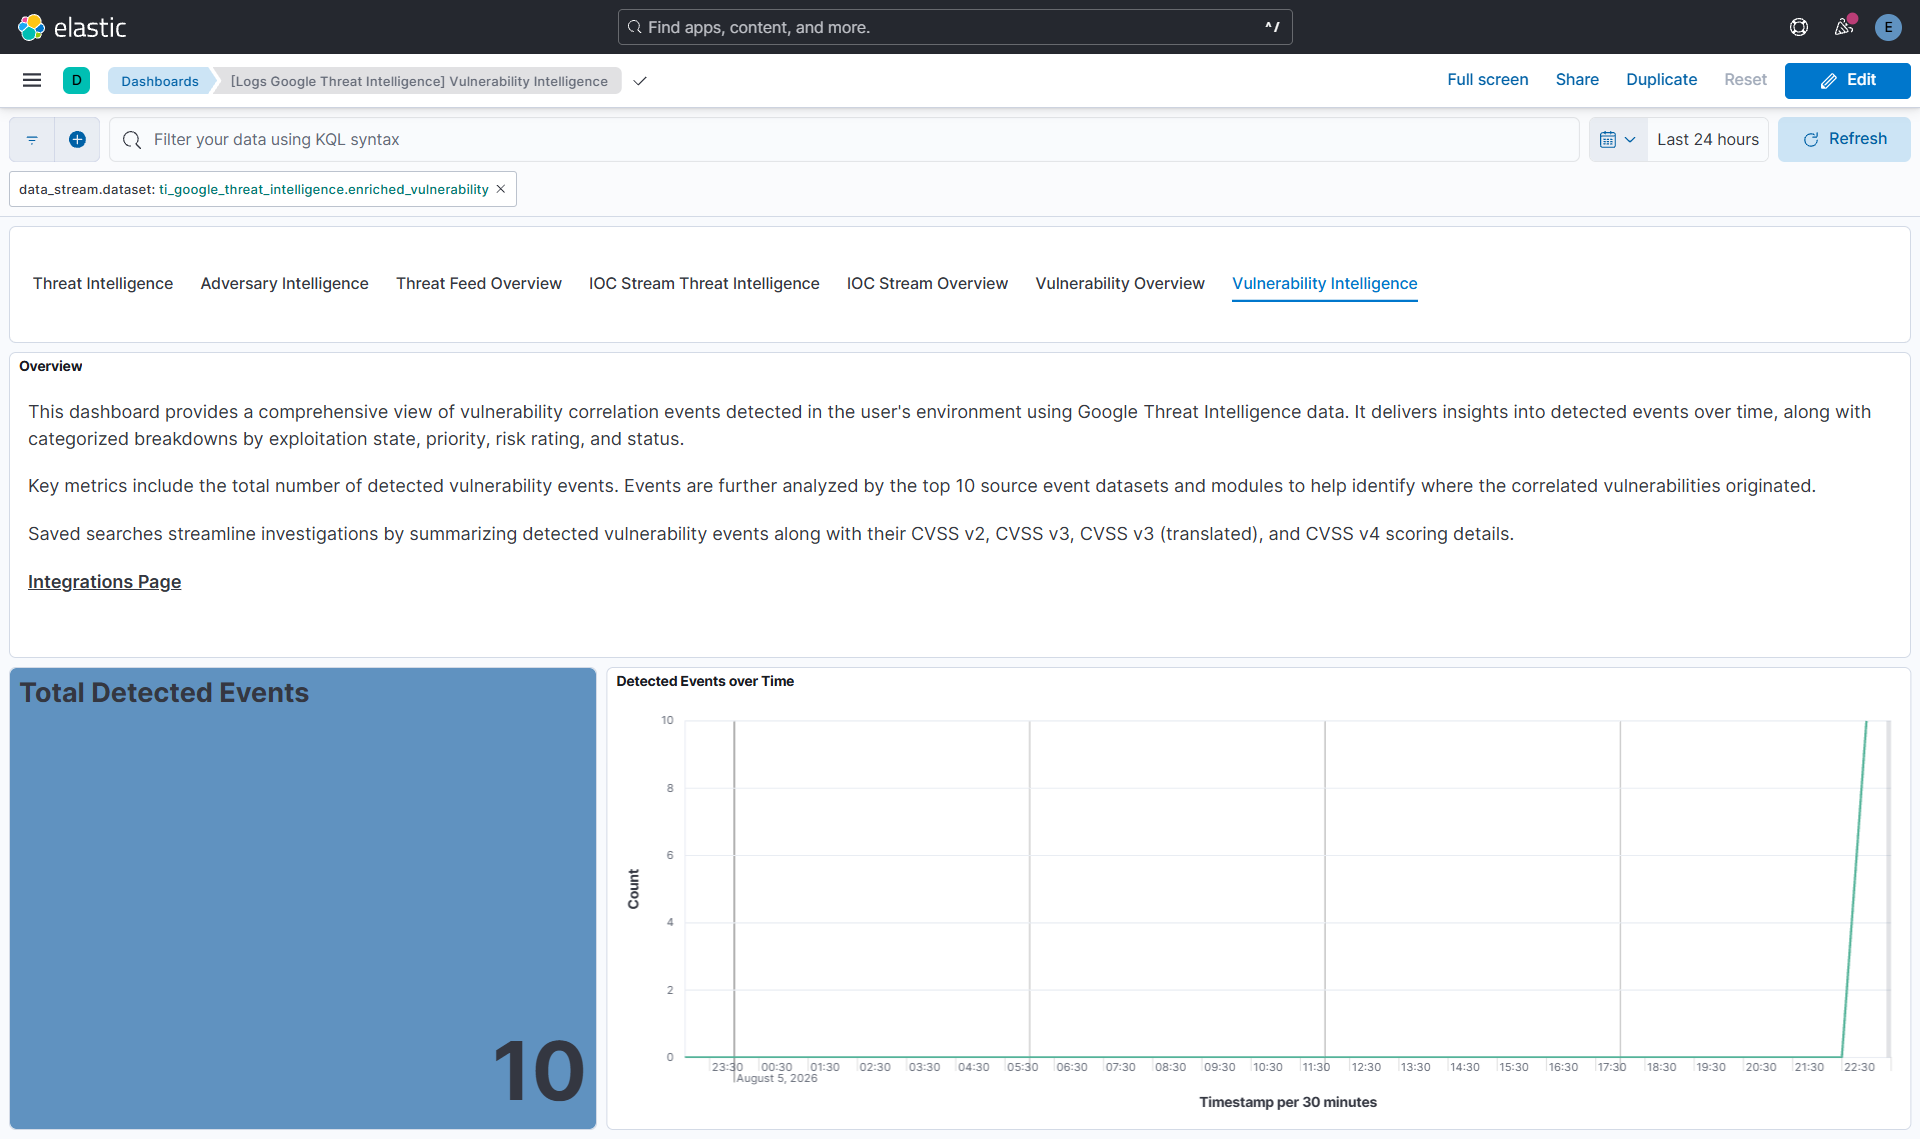Switch to Threat Intelligence tab
This screenshot has width=1920, height=1139.
[x=103, y=284]
